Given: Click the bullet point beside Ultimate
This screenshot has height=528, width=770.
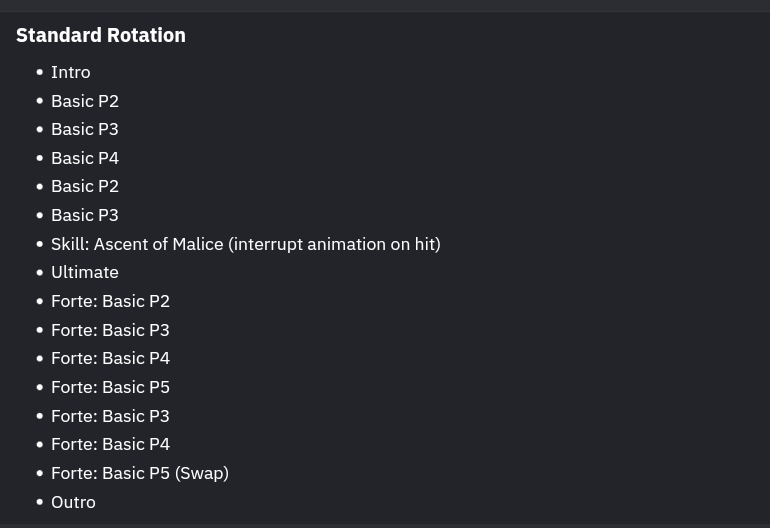Looking at the screenshot, I should [x=40, y=272].
